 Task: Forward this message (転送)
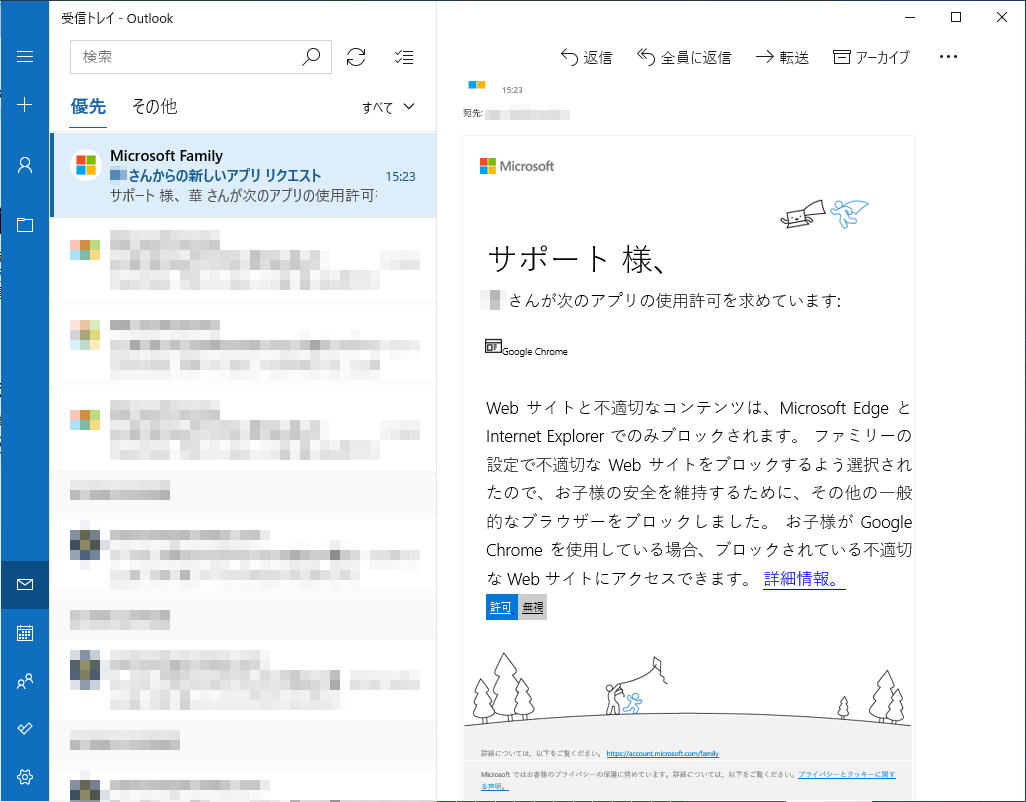click(x=783, y=58)
